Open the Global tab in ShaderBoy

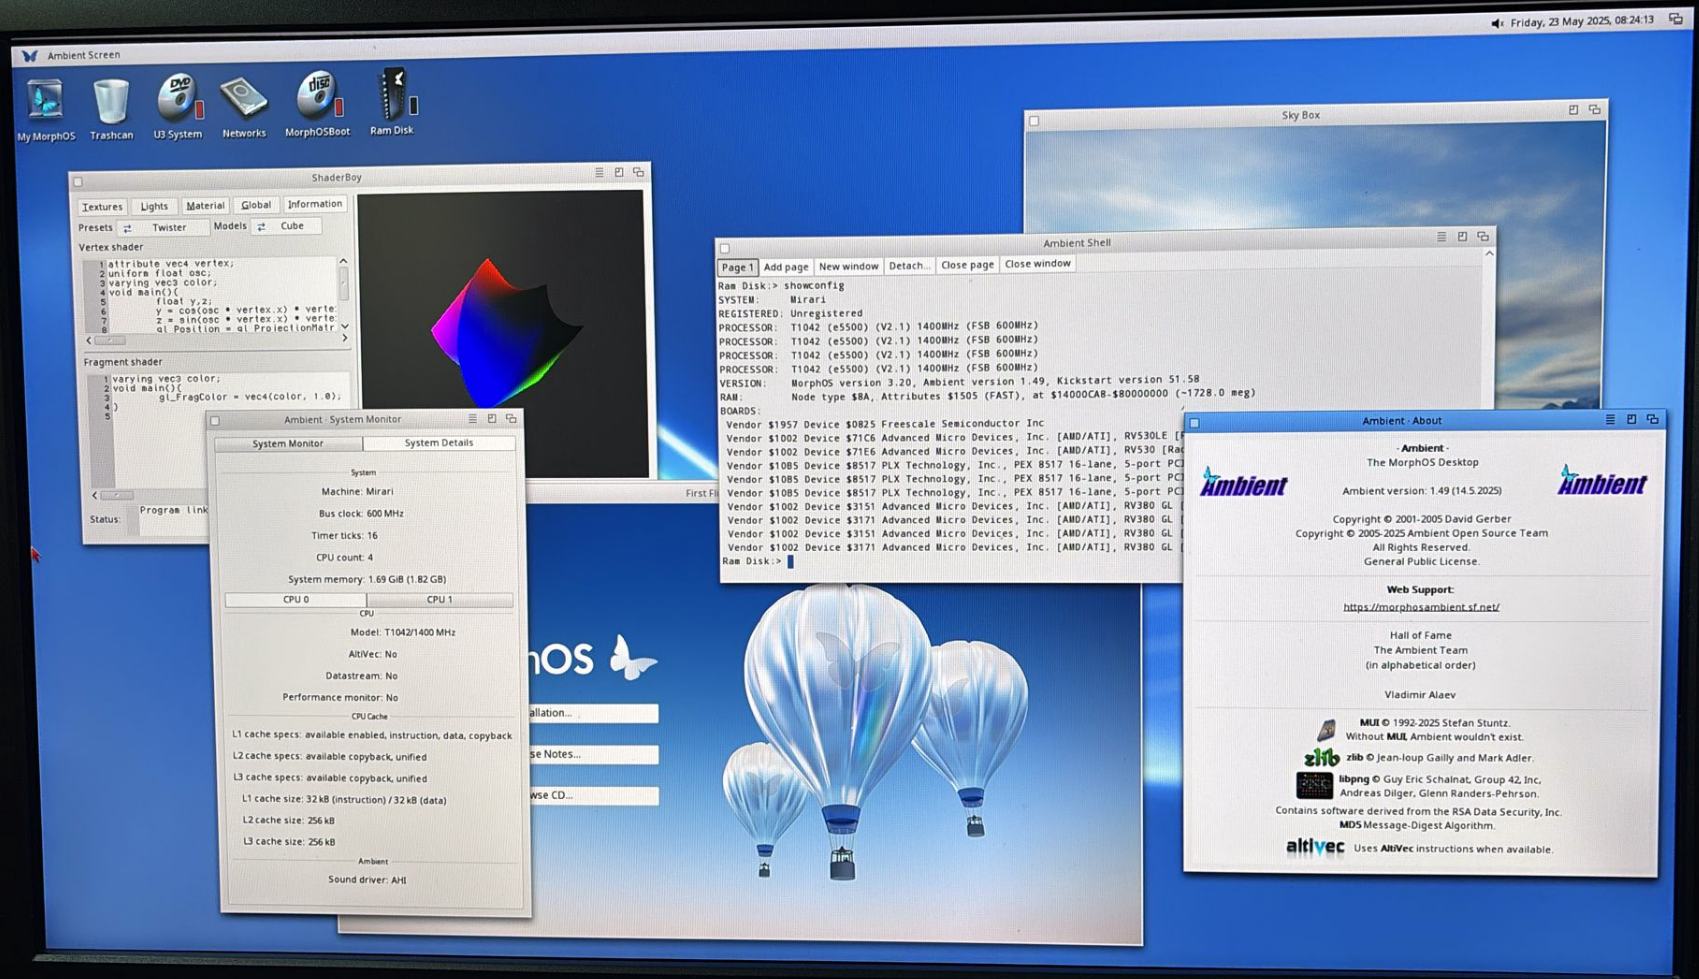(x=256, y=205)
